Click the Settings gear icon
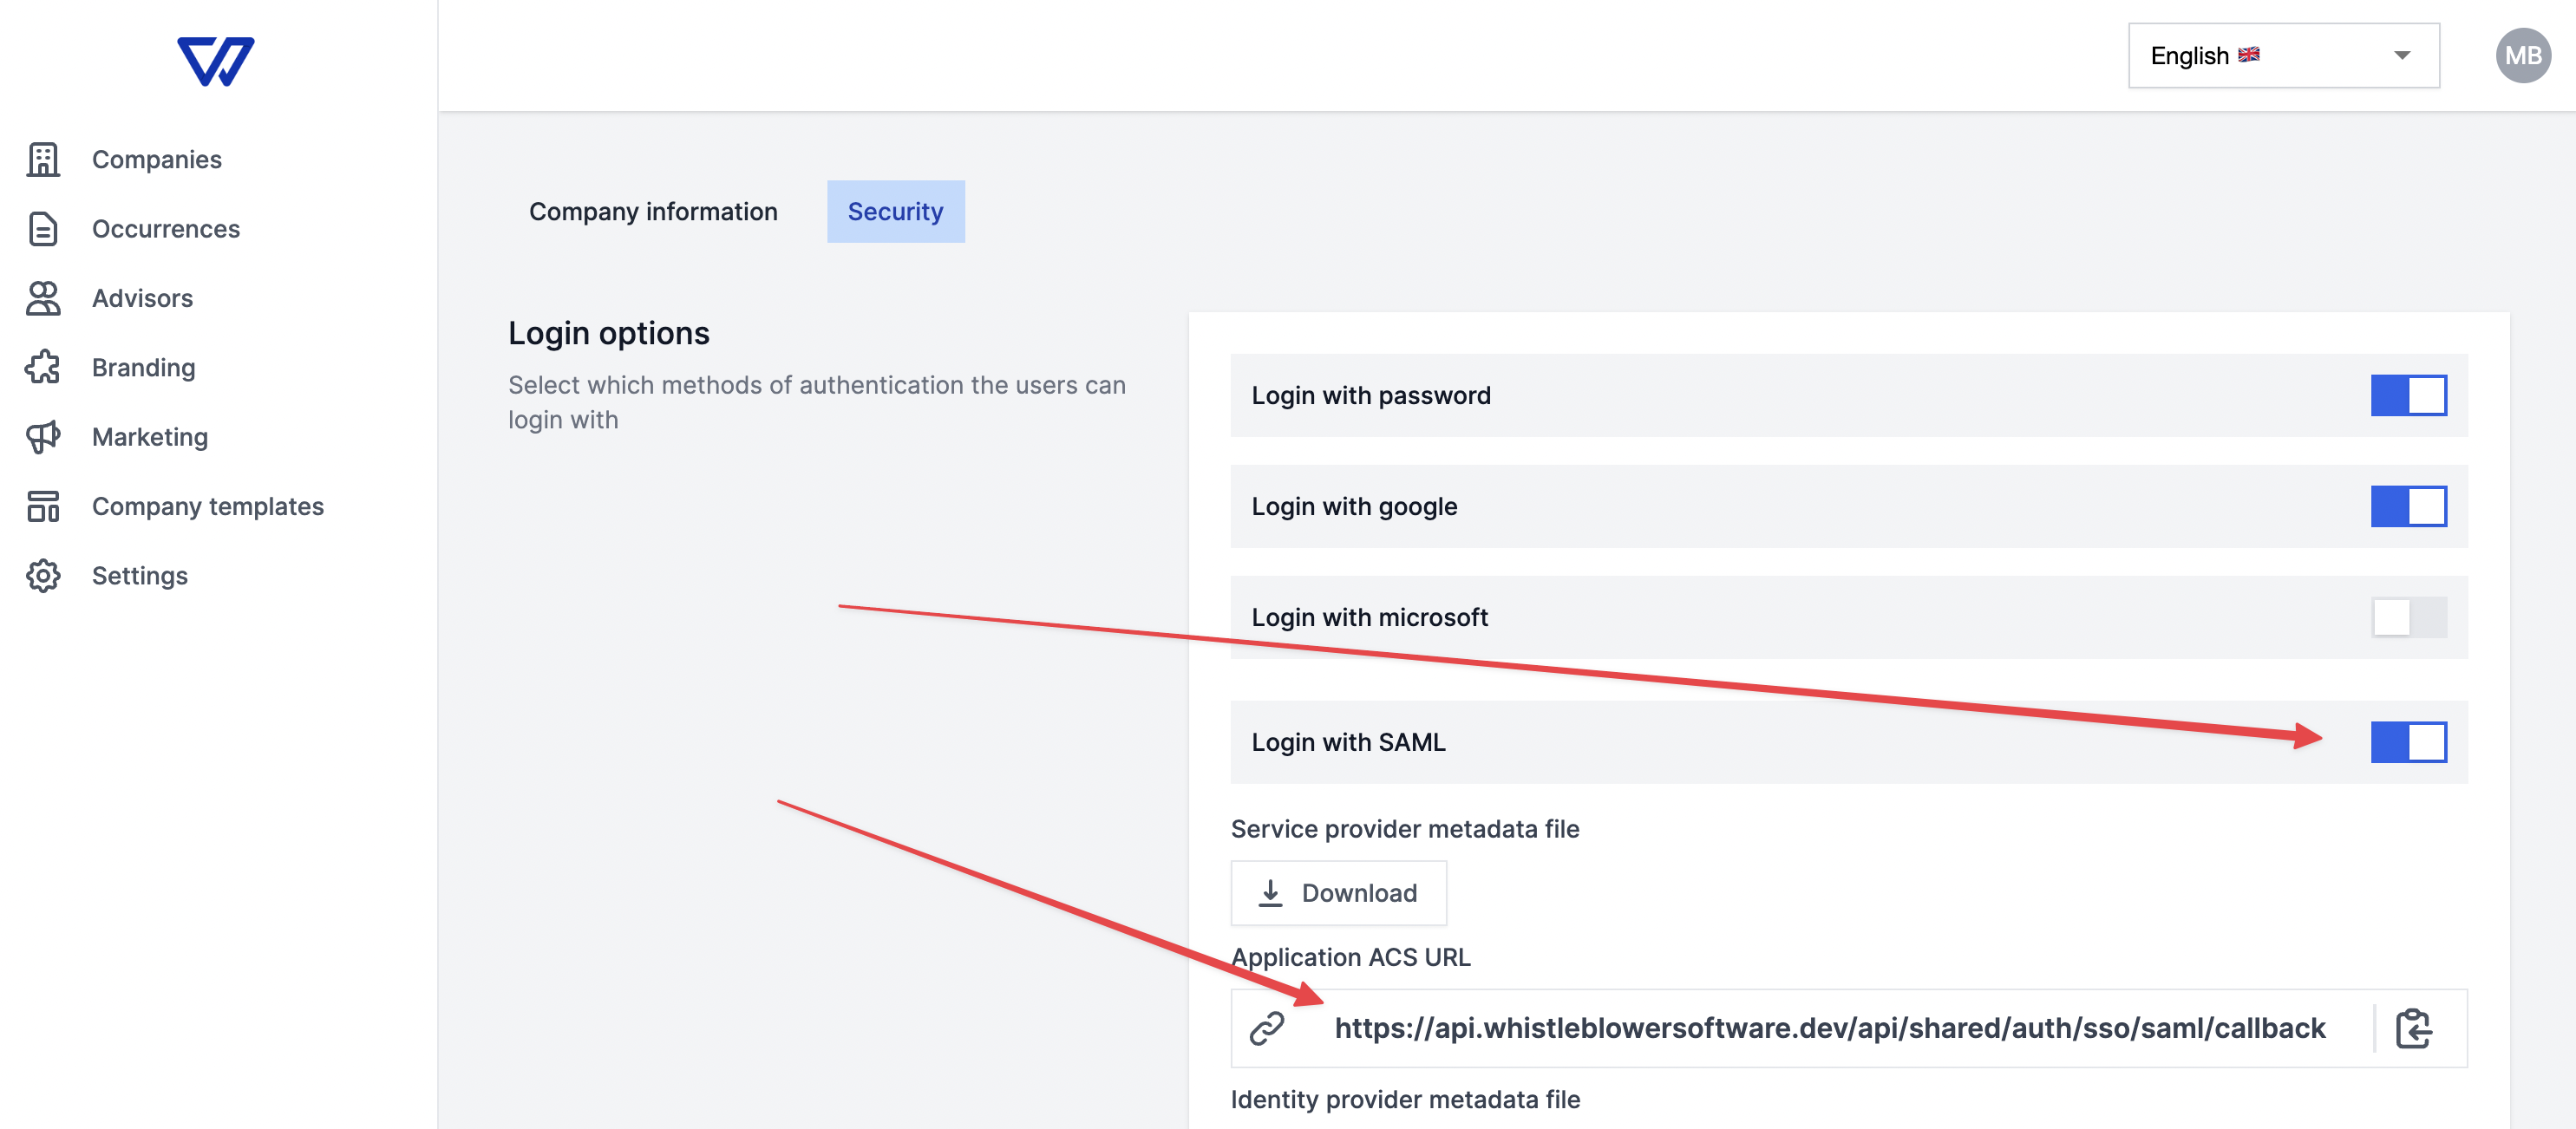The image size is (2576, 1129). pyautogui.click(x=43, y=576)
